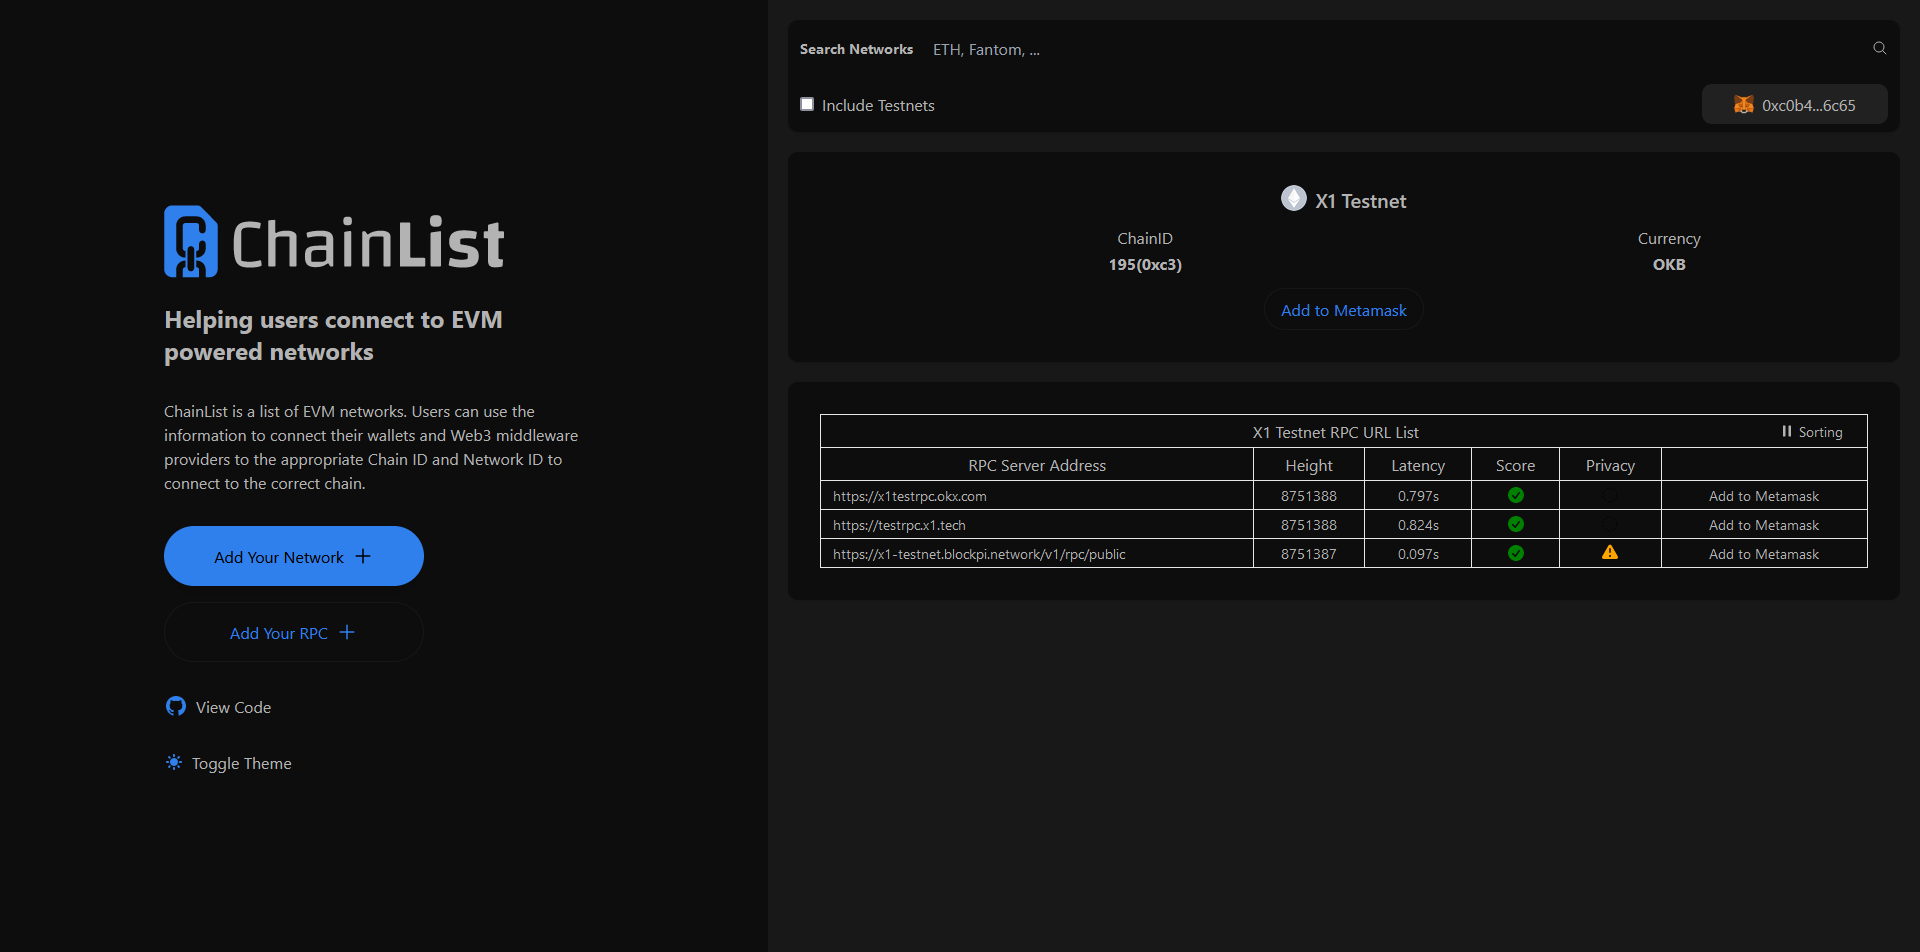Add testrpc.x1.tech RPC to Metamask
This screenshot has width=1920, height=952.
click(1763, 525)
